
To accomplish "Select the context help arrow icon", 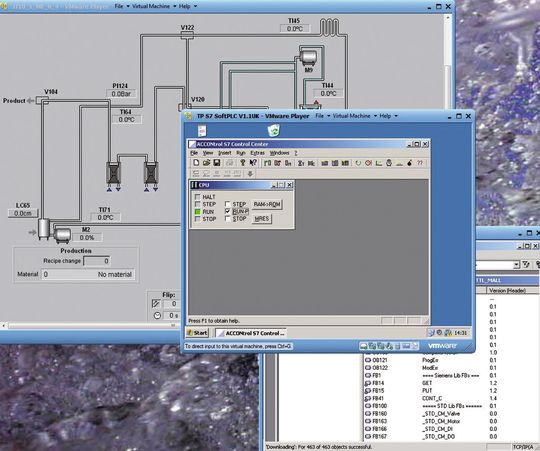I will click(x=253, y=163).
